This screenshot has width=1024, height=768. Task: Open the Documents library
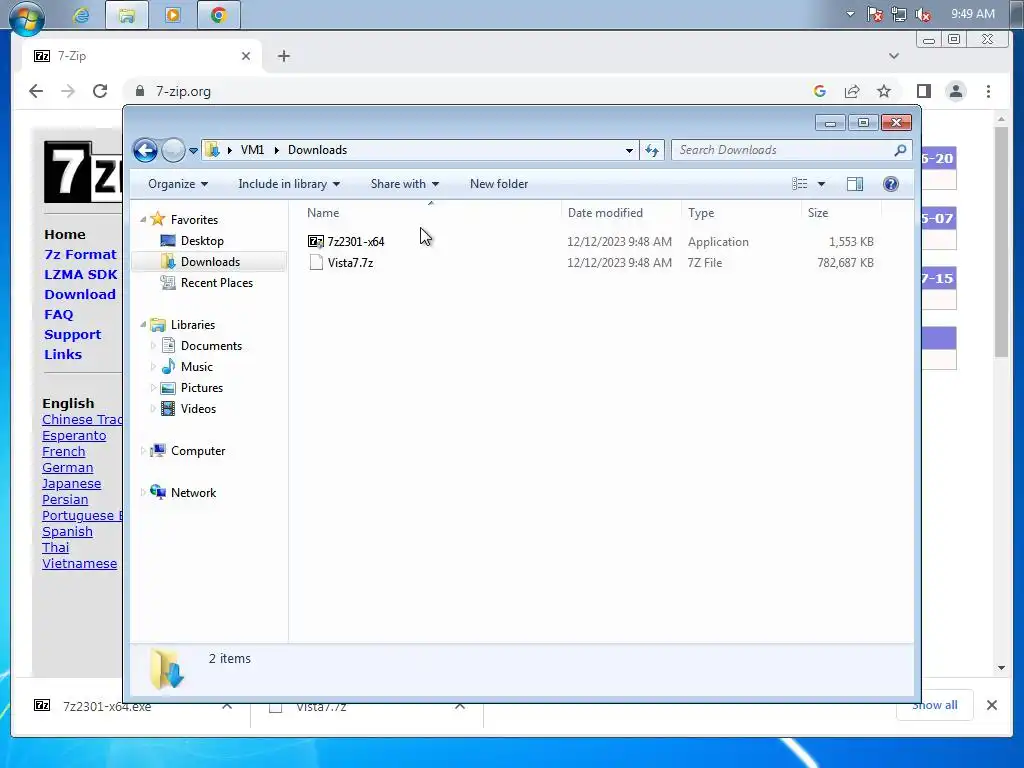click(x=211, y=345)
